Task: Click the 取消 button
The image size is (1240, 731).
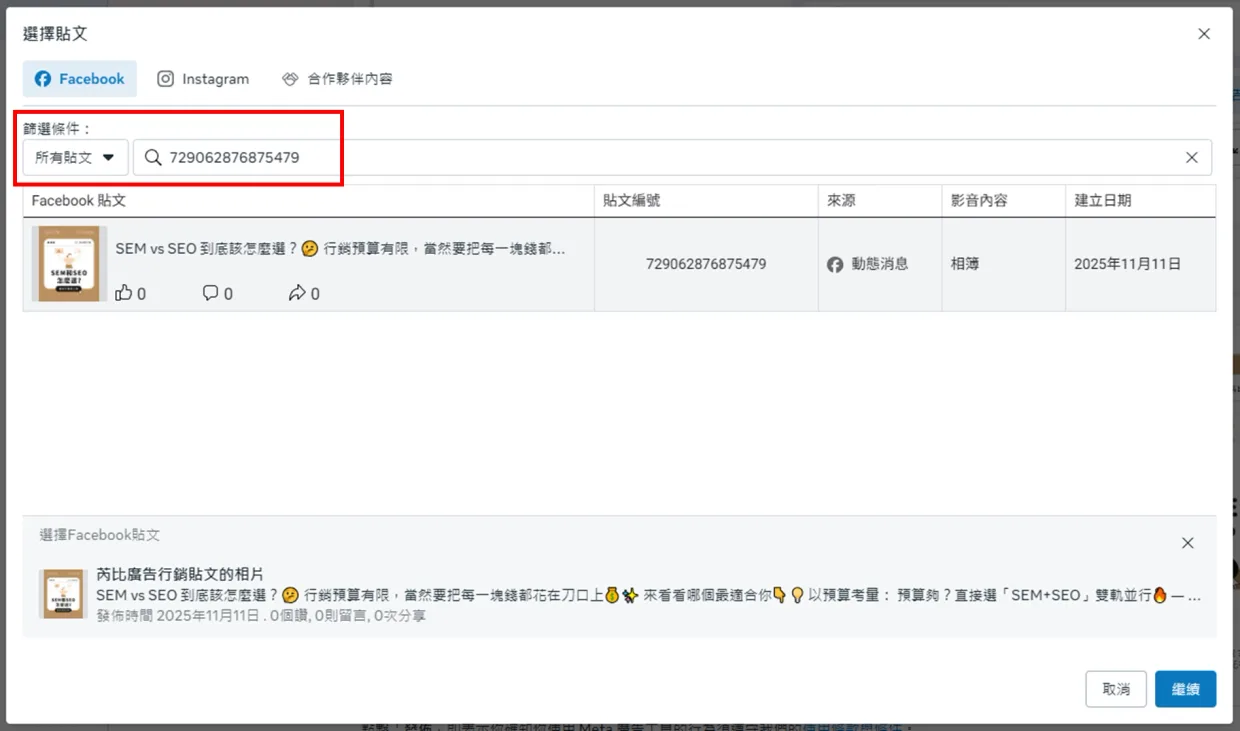Action: click(1116, 689)
